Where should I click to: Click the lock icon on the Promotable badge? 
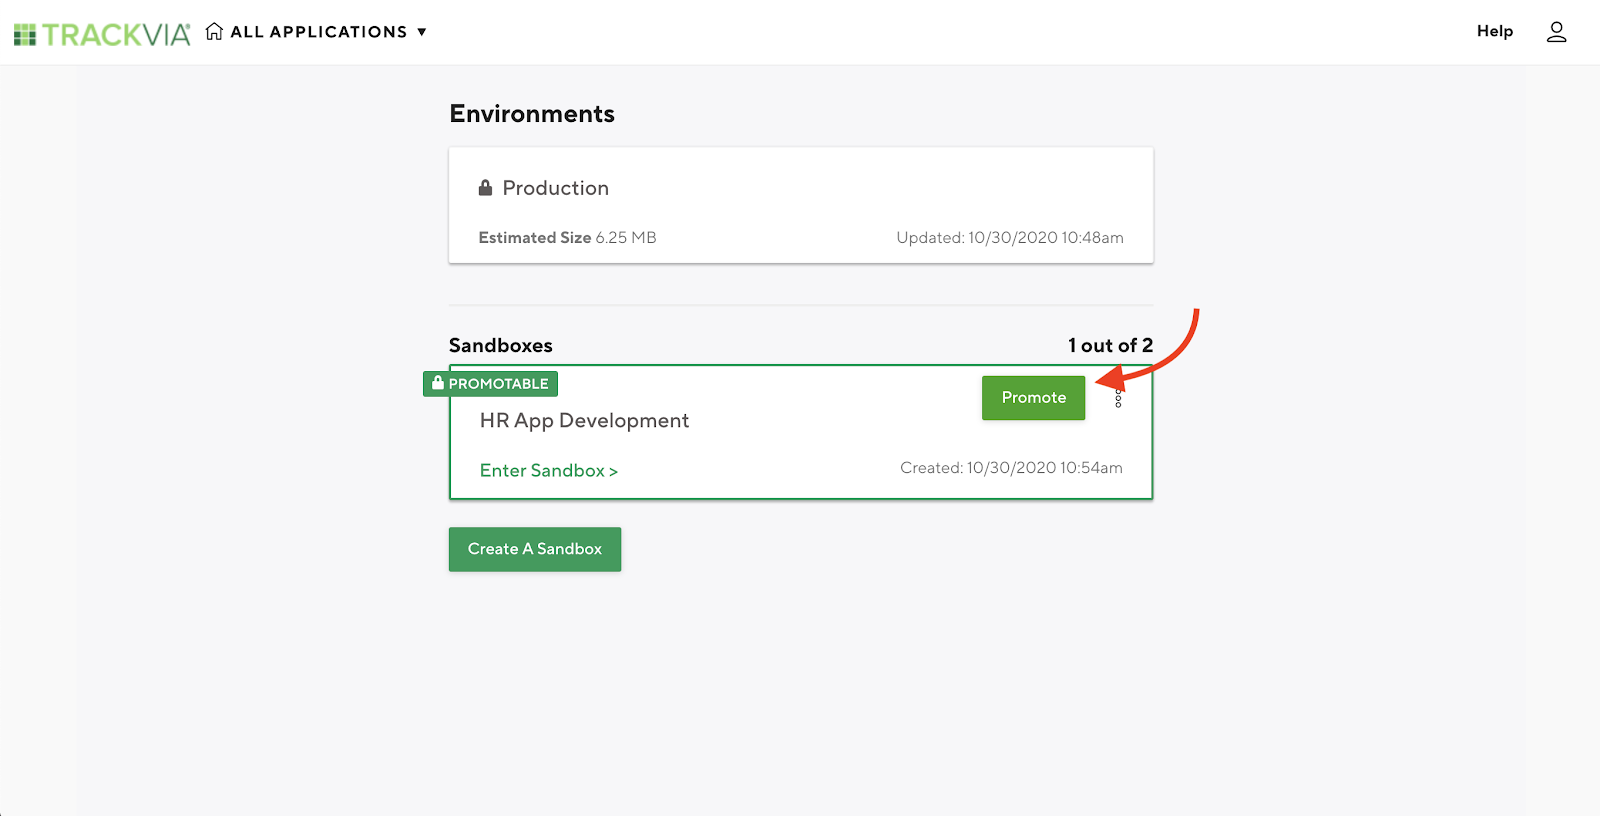click(437, 383)
